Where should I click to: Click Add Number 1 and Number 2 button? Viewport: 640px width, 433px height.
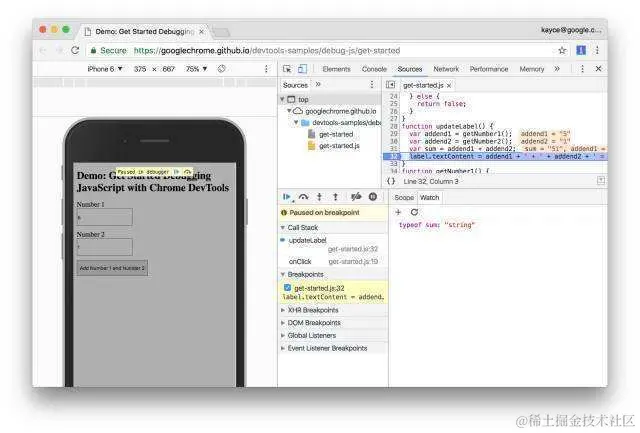coord(112,268)
